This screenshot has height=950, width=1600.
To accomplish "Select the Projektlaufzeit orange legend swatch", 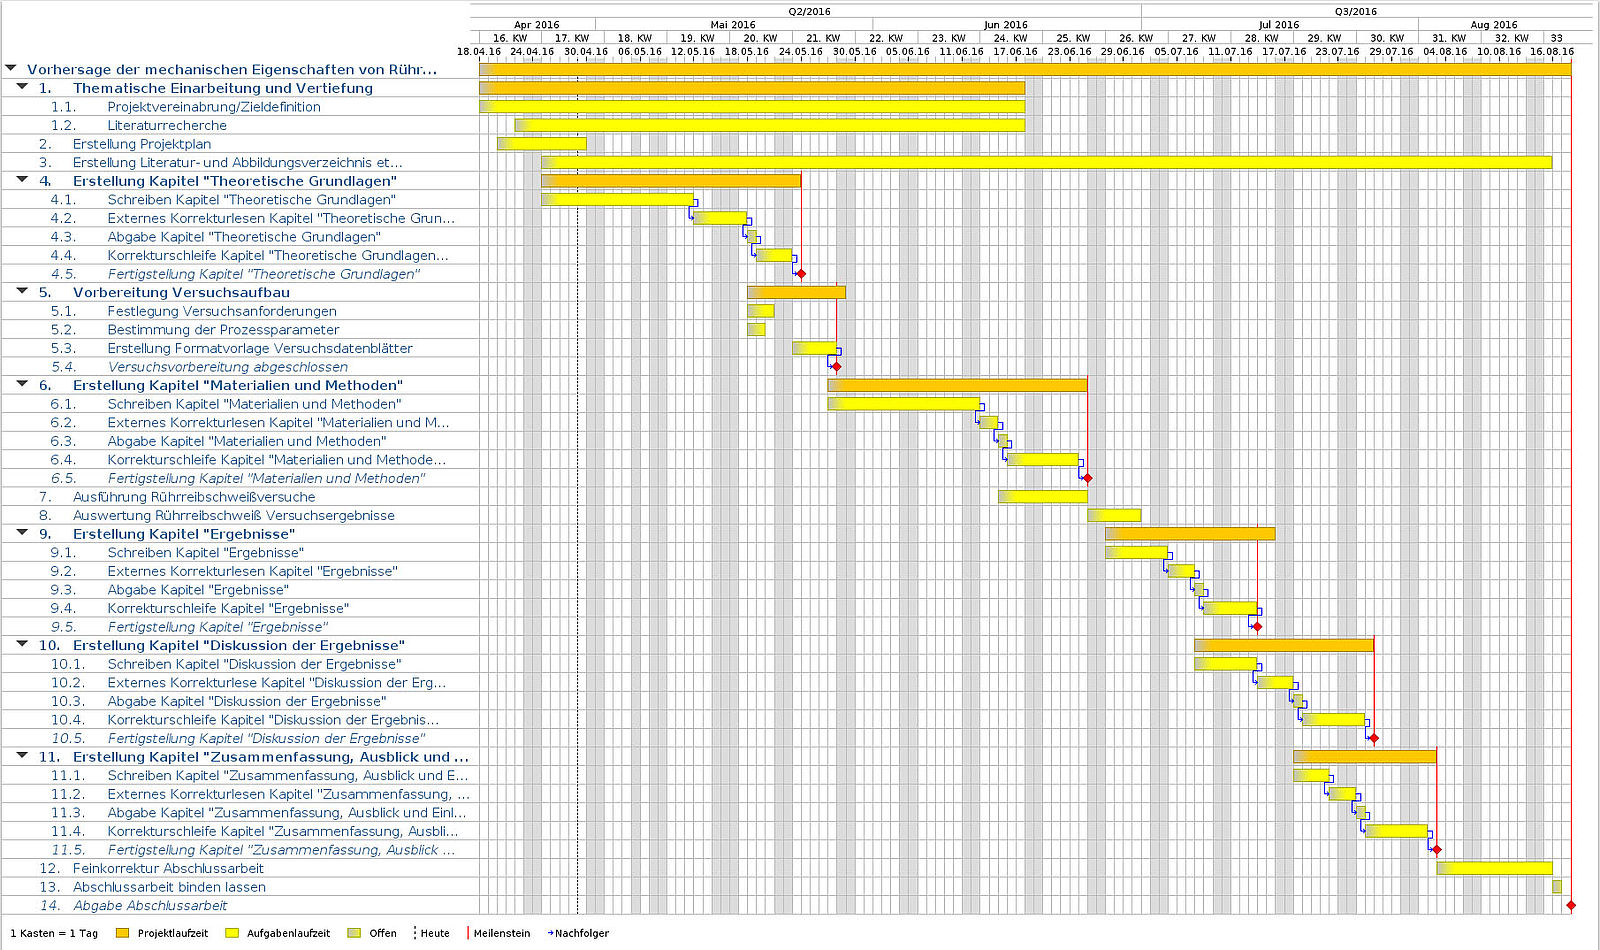I will coord(123,933).
